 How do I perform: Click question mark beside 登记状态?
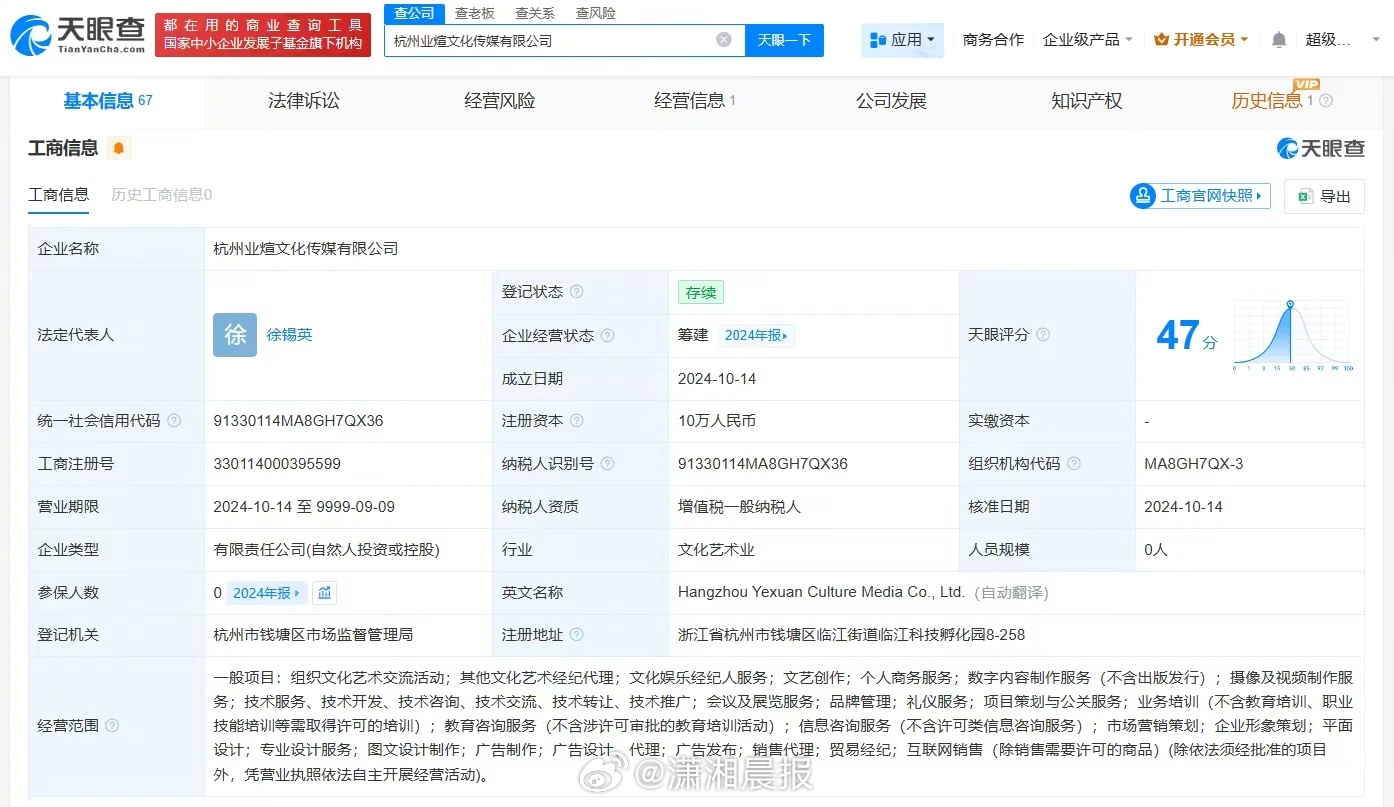tap(576, 292)
